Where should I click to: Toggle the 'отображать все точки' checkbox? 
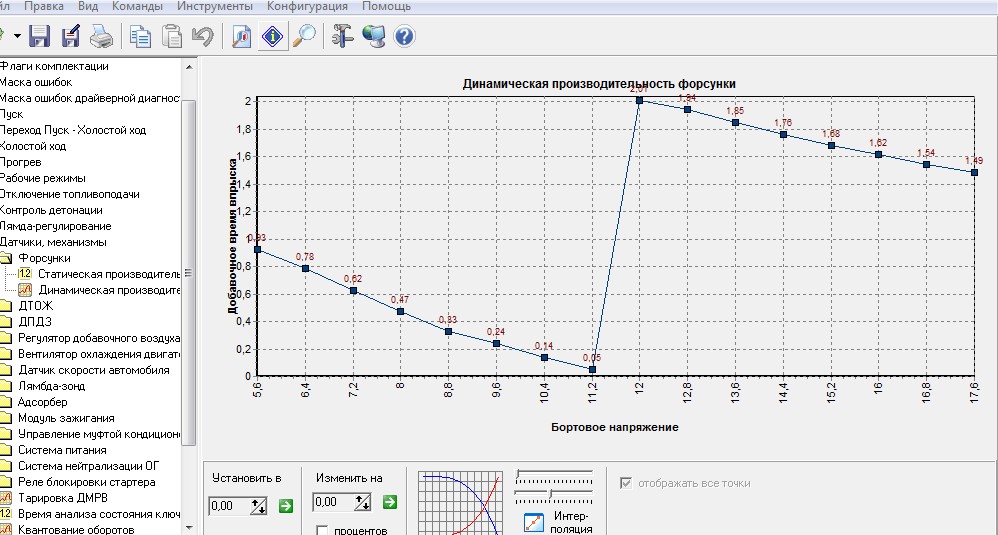pos(627,483)
